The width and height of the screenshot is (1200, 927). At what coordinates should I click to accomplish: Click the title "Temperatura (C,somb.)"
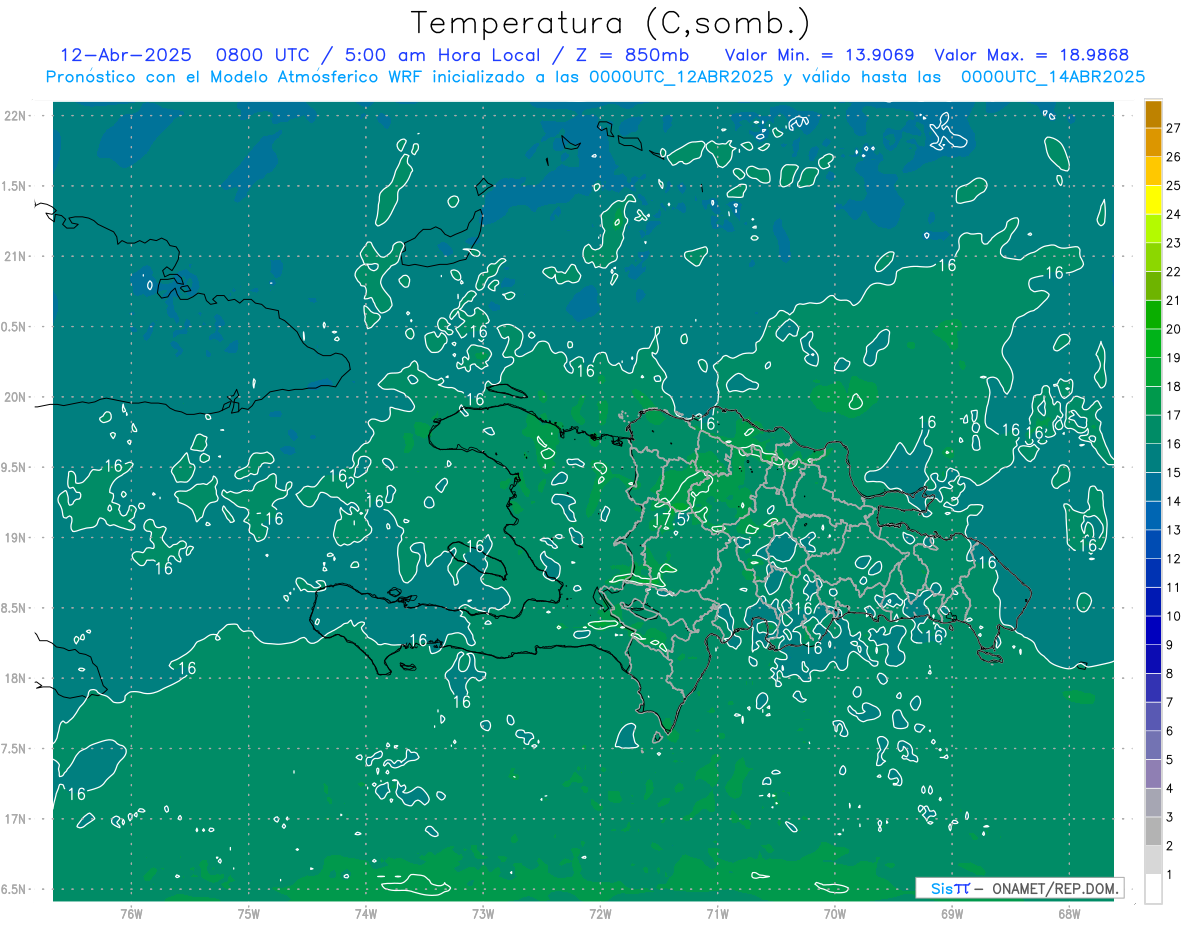click(611, 24)
